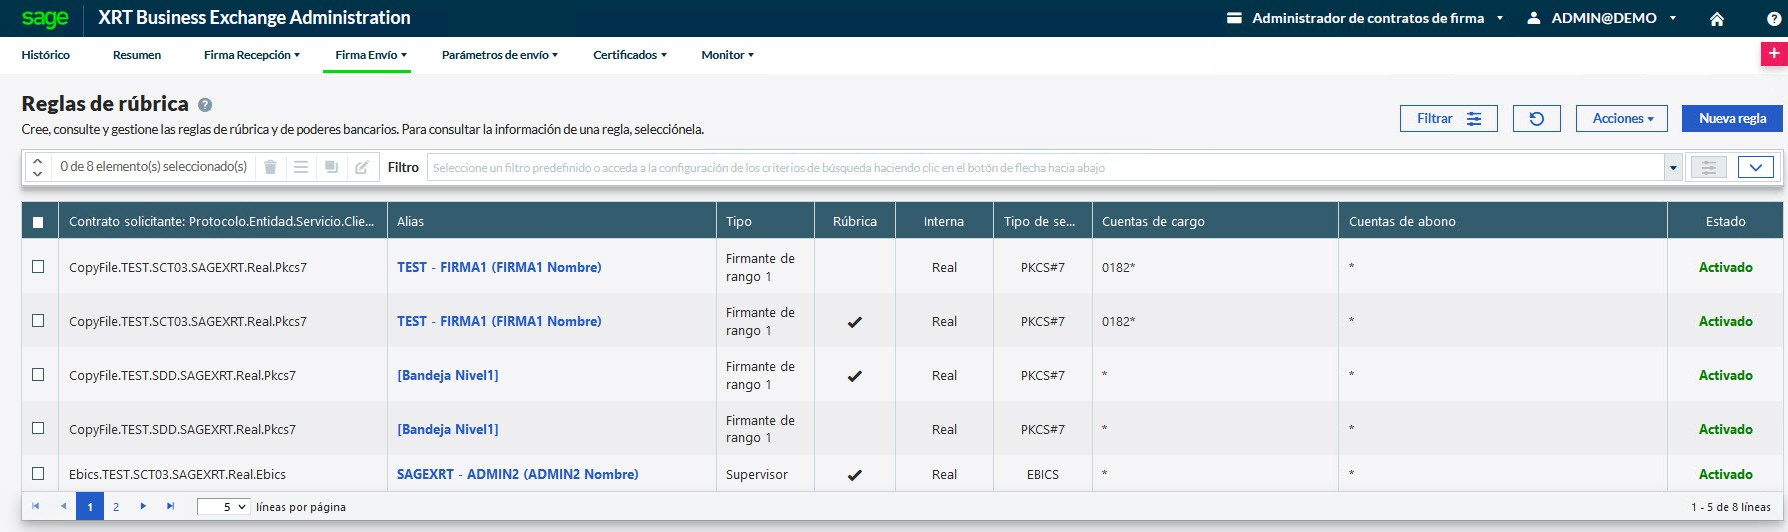Click the refresh list icon button
Image resolution: width=1788 pixels, height=532 pixels.
1537,119
